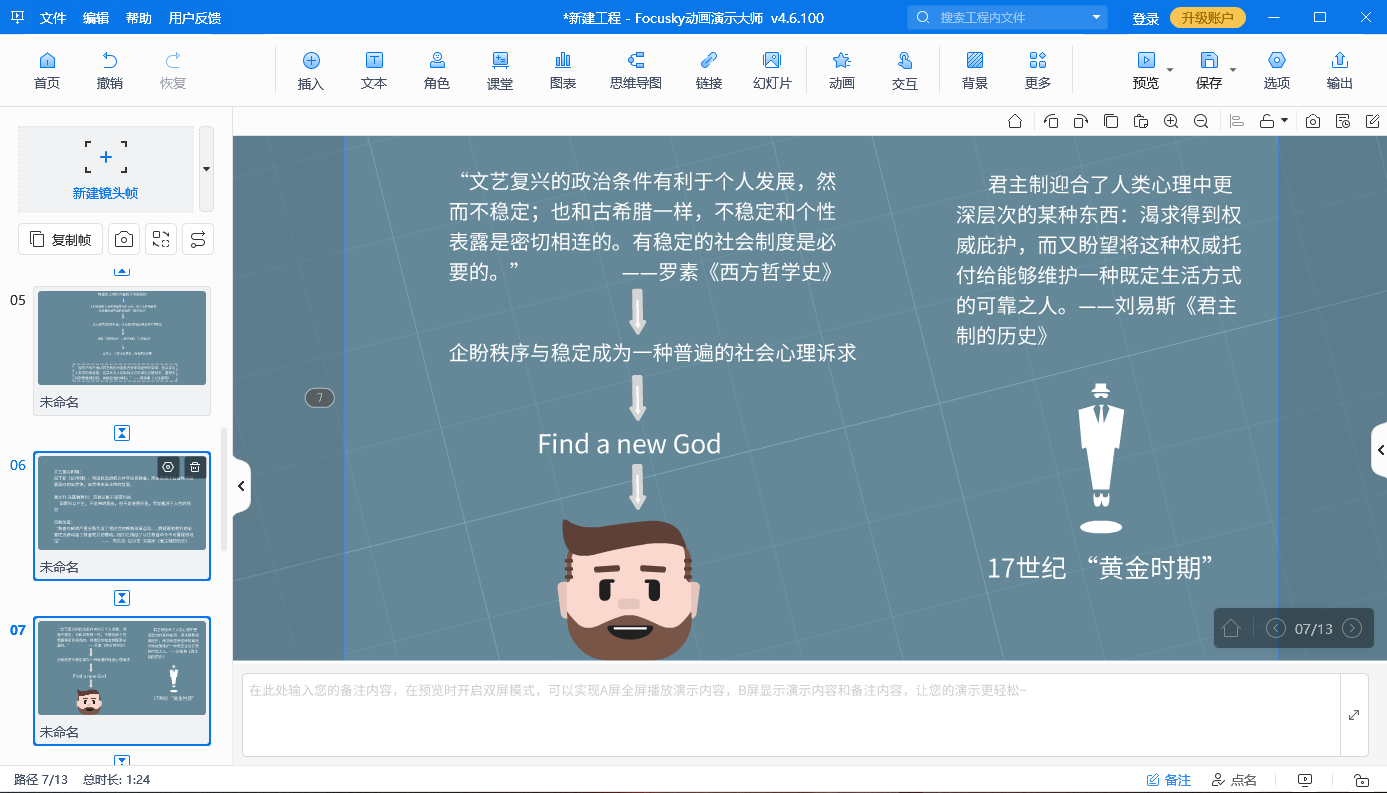
Task: Open the 更多 more tools menu
Action: (1038, 70)
